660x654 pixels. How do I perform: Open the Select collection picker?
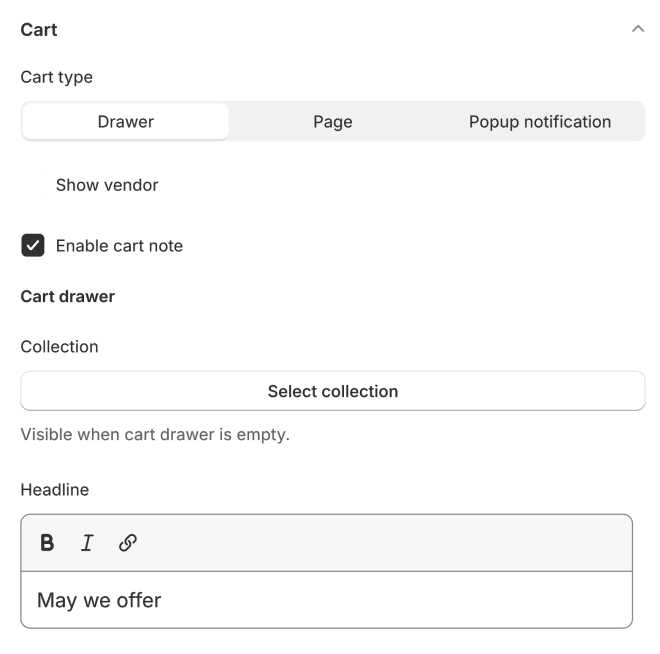click(332, 391)
